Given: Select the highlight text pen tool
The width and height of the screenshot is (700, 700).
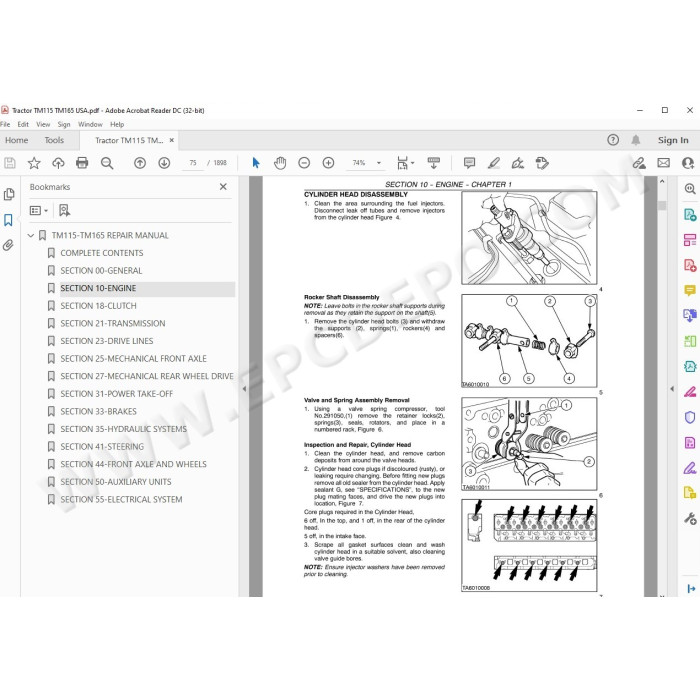Looking at the screenshot, I should [493, 163].
